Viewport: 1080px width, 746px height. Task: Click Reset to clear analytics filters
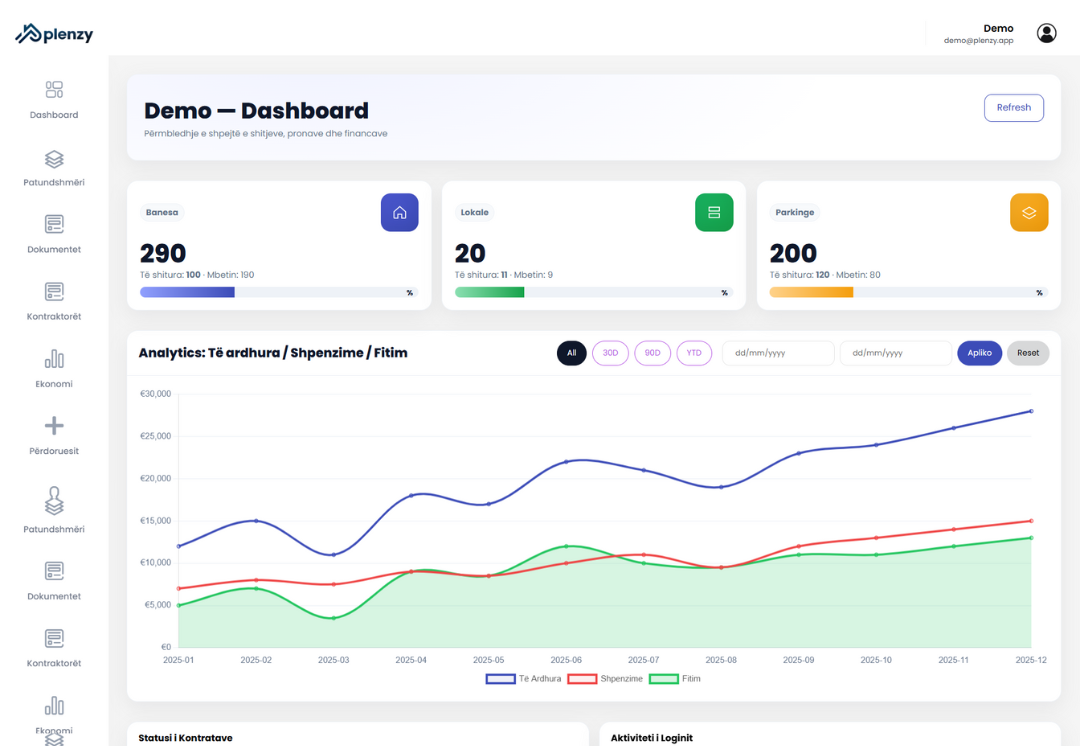click(x=1028, y=353)
